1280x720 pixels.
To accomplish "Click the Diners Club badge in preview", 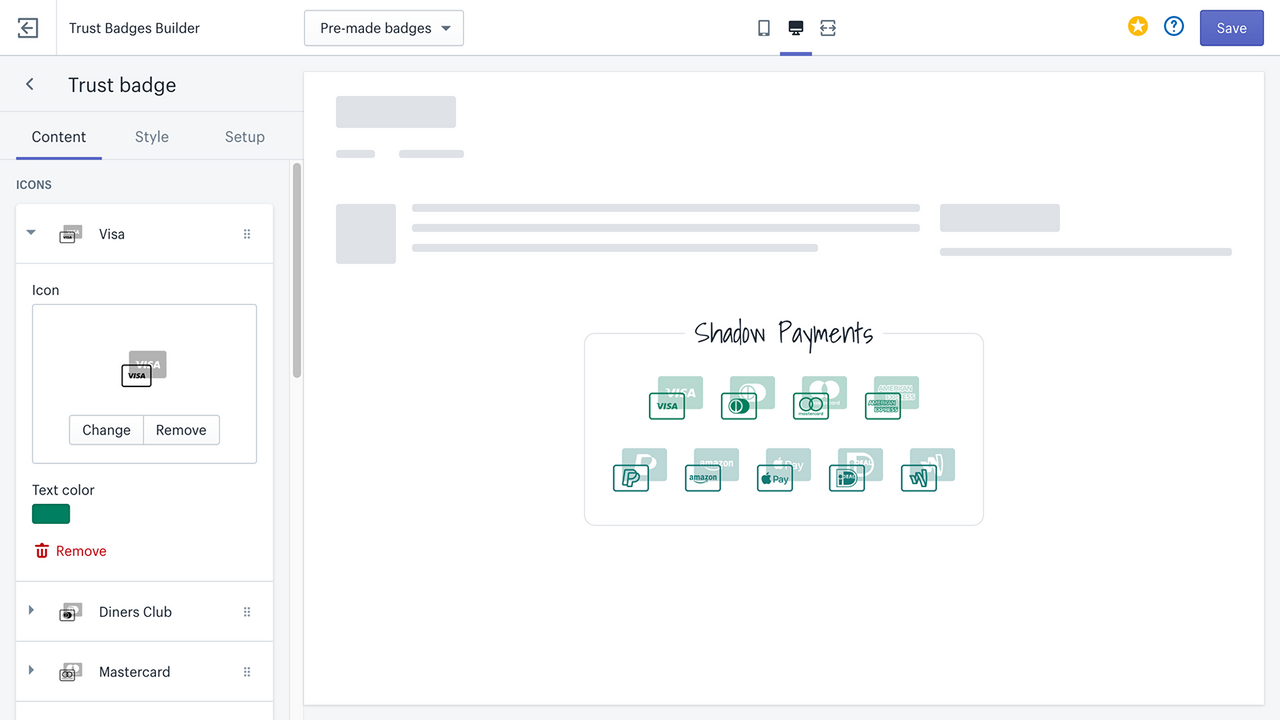I will pyautogui.click(x=748, y=398).
